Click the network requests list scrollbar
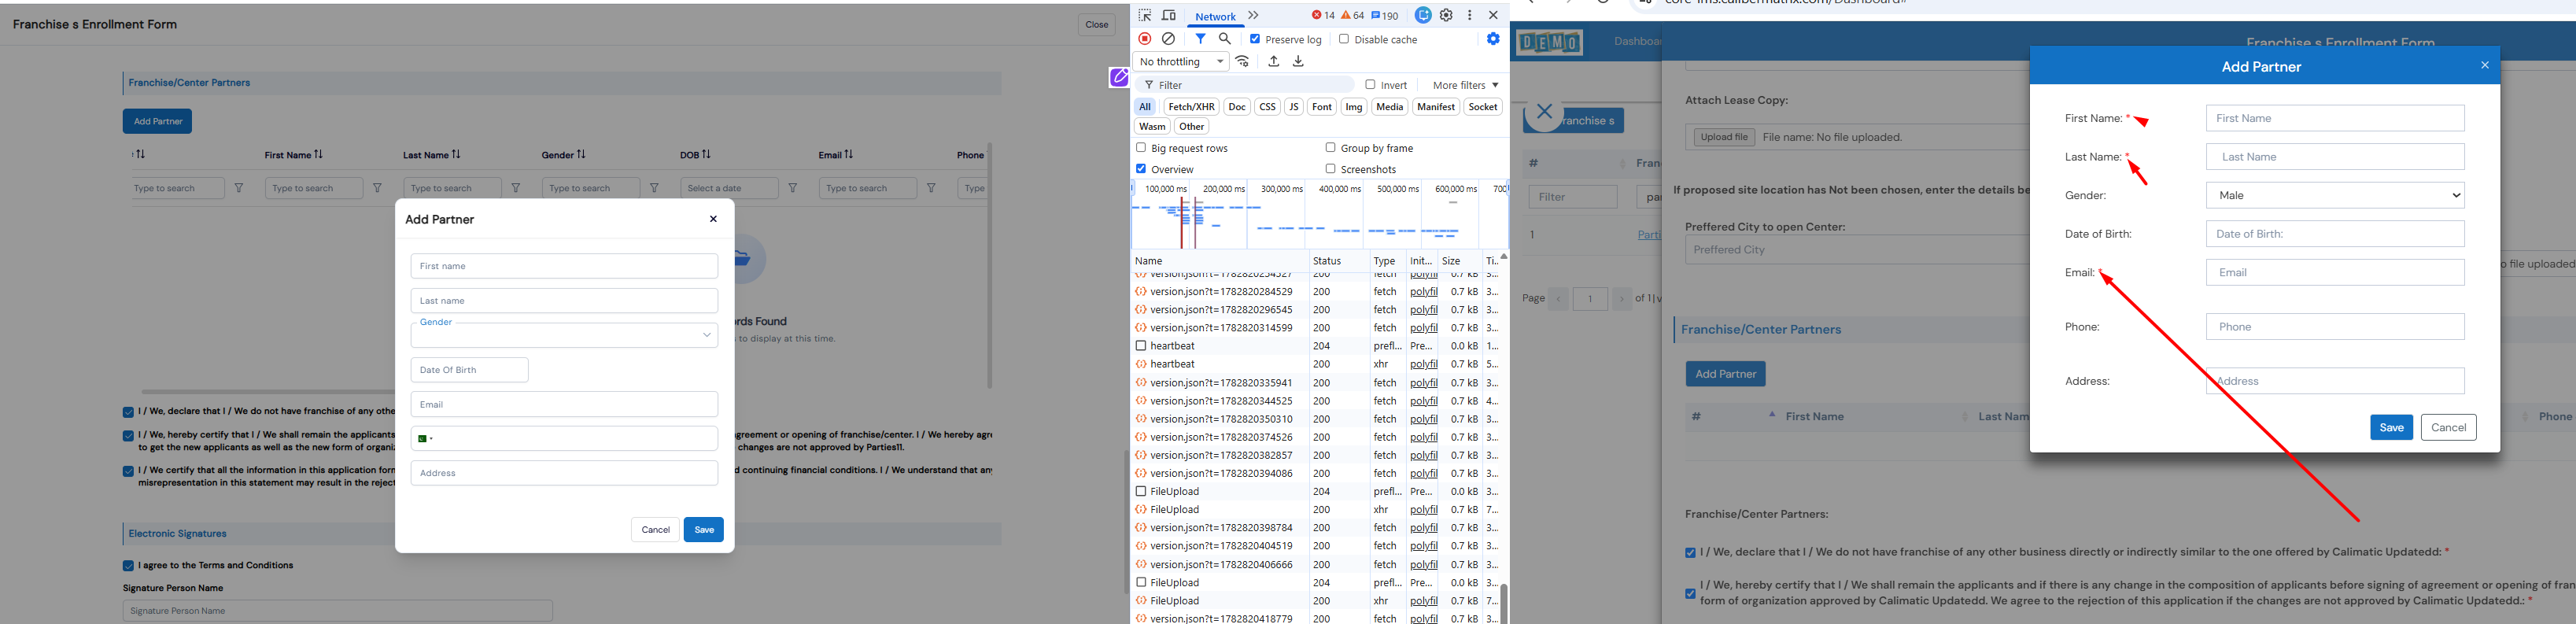 point(1504,603)
